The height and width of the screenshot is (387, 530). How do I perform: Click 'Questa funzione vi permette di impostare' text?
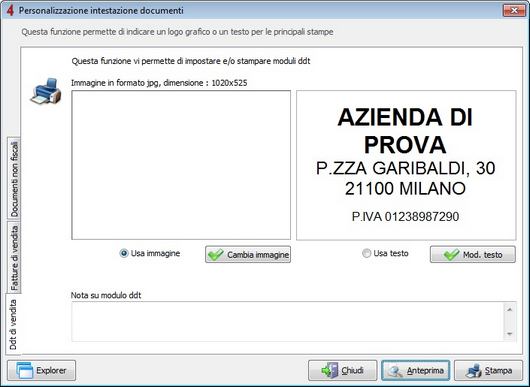point(191,61)
